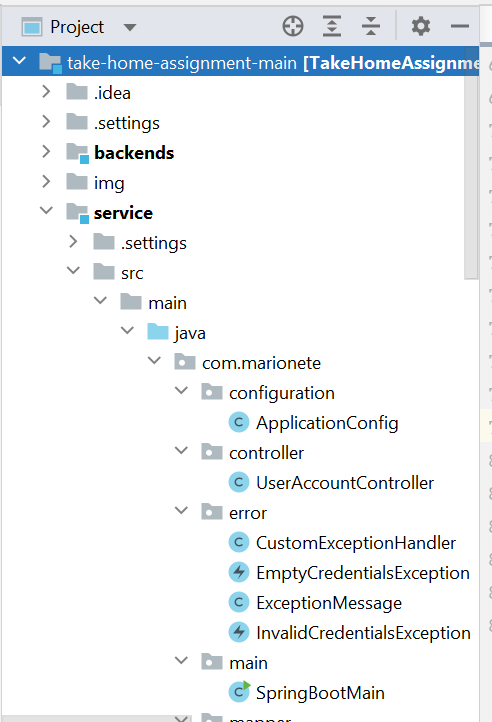Collapse the java source folder
This screenshot has height=722, width=492.
coord(127,331)
